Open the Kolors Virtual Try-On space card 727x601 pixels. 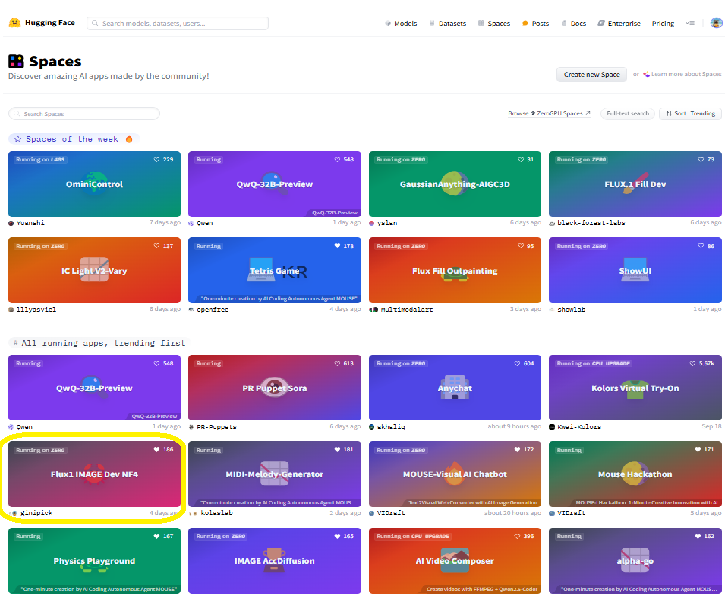[635, 388]
